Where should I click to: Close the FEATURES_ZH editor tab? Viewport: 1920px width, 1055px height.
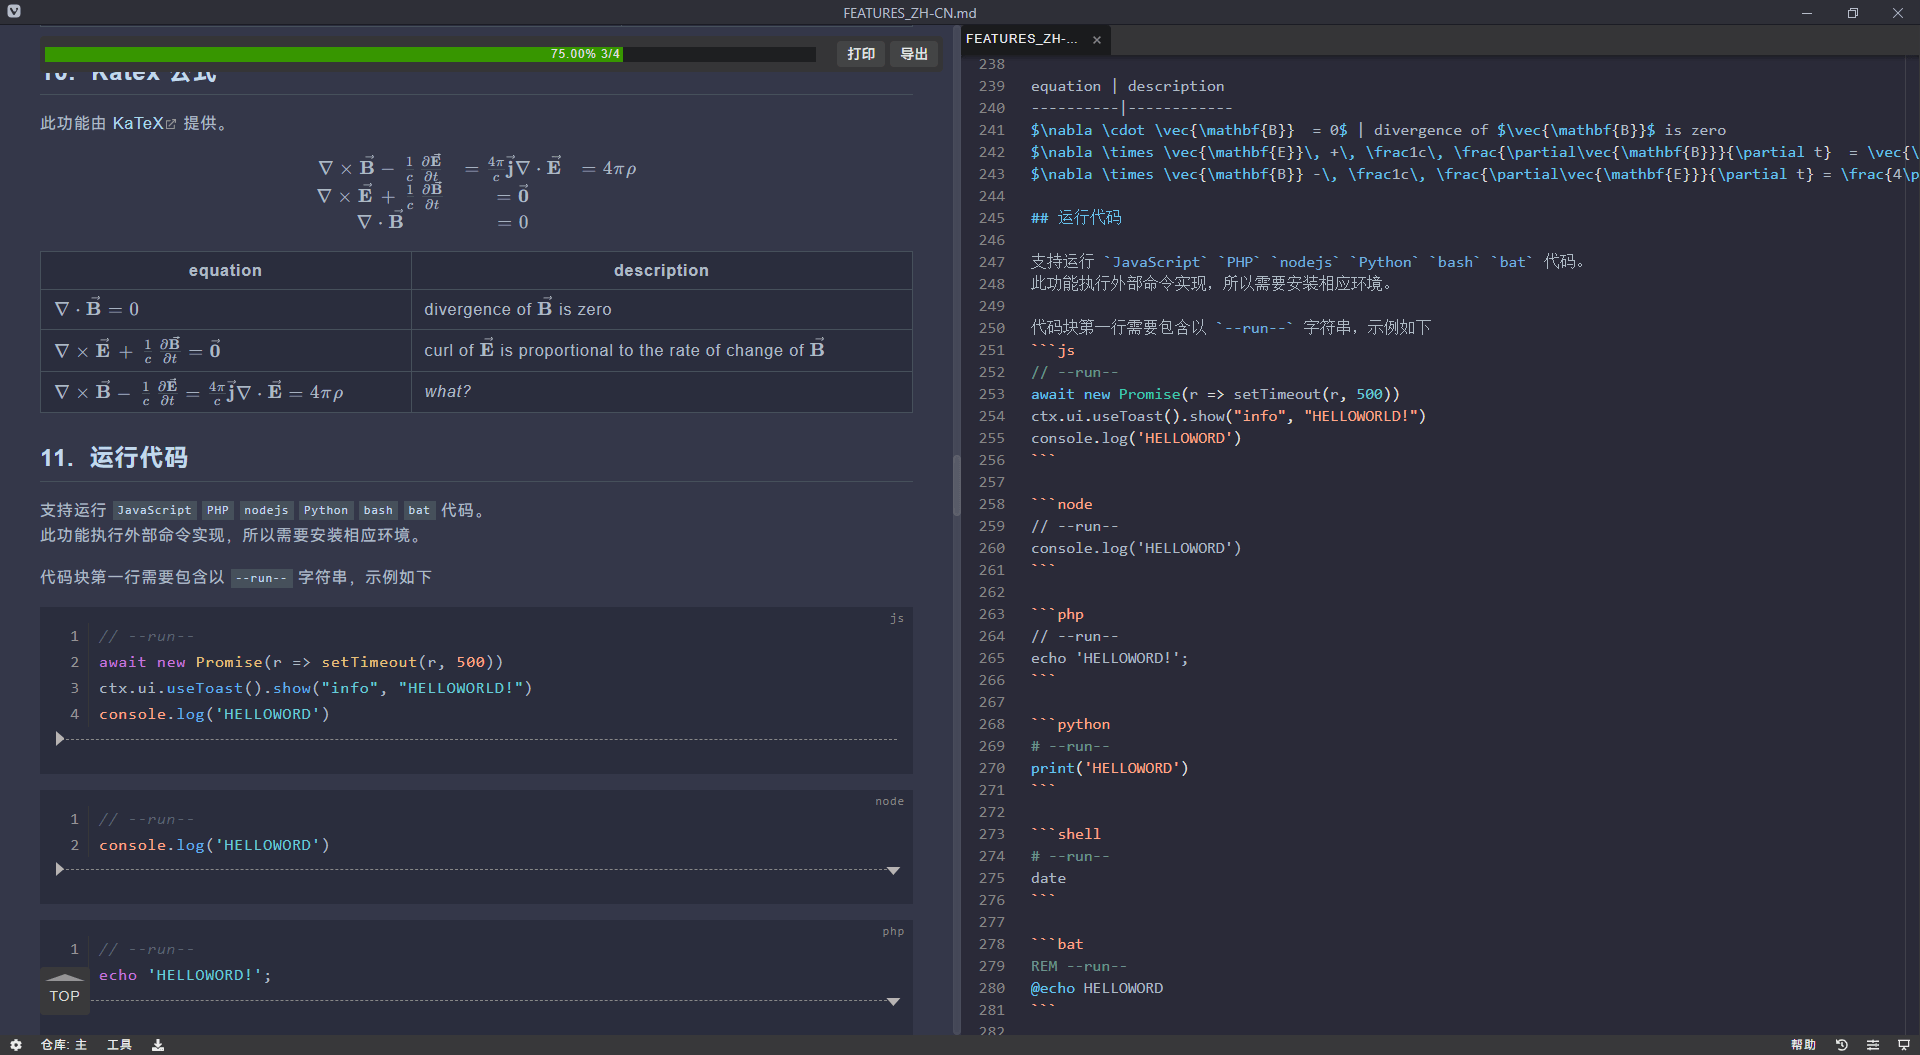1097,40
